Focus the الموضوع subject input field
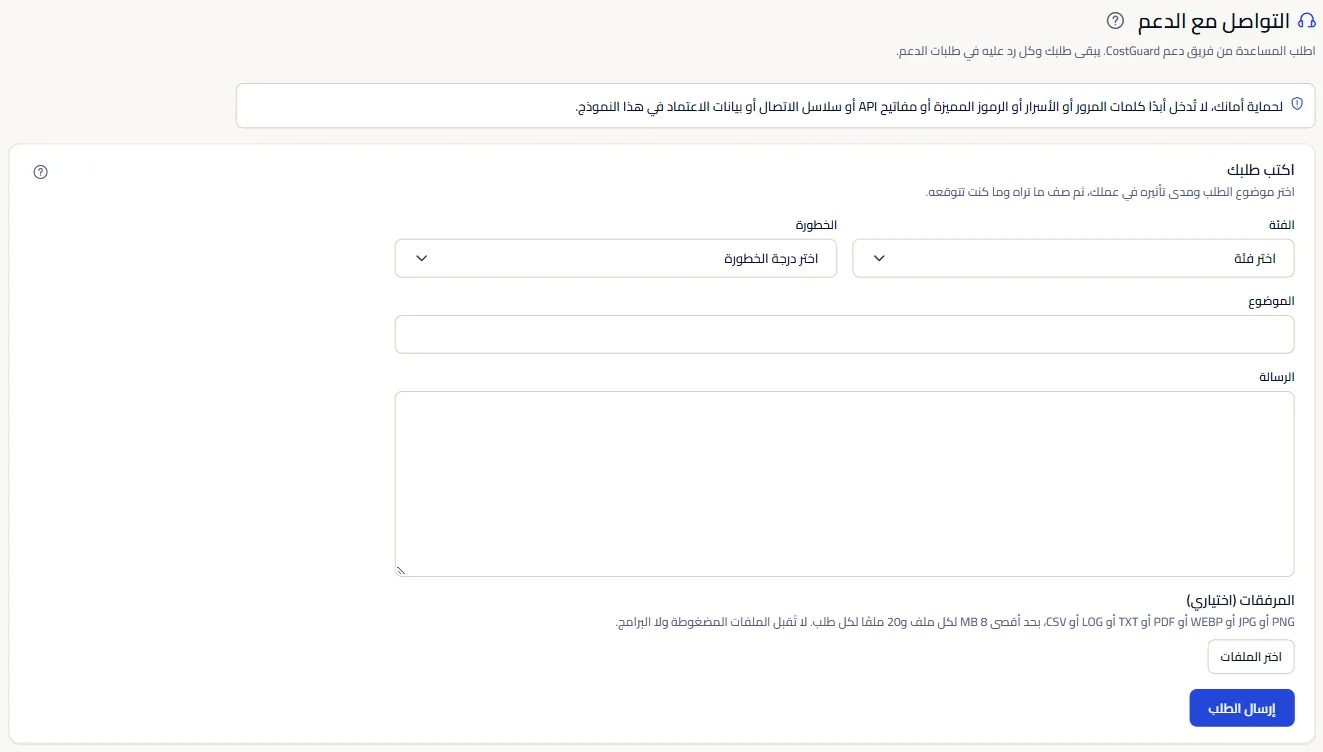This screenshot has height=752, width=1323. click(845, 334)
